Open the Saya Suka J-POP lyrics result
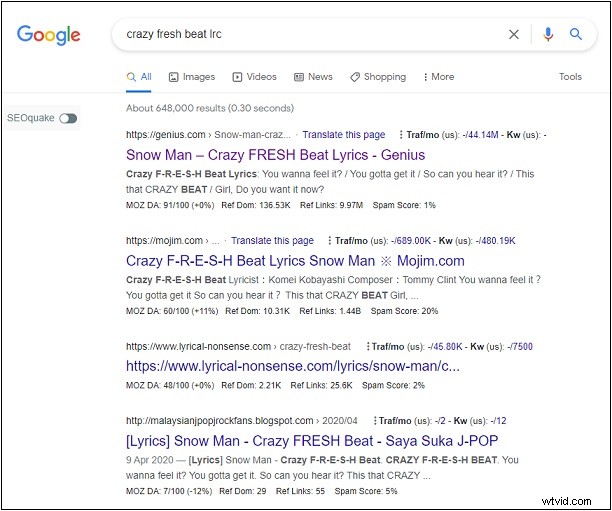Viewport: 612px width, 511px height. [x=312, y=441]
